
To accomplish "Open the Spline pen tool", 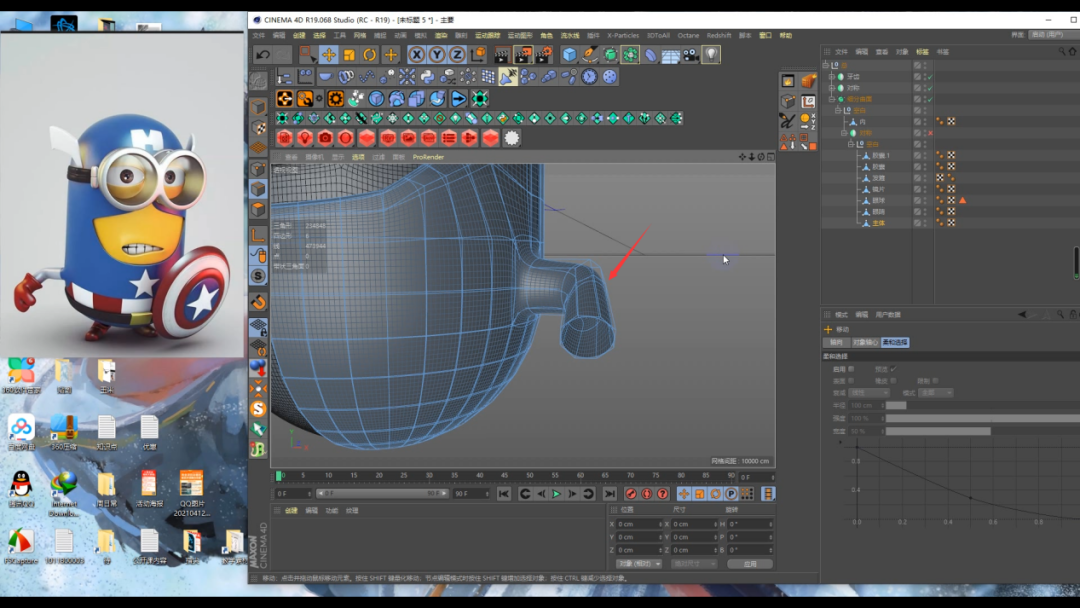I will pyautogui.click(x=590, y=54).
